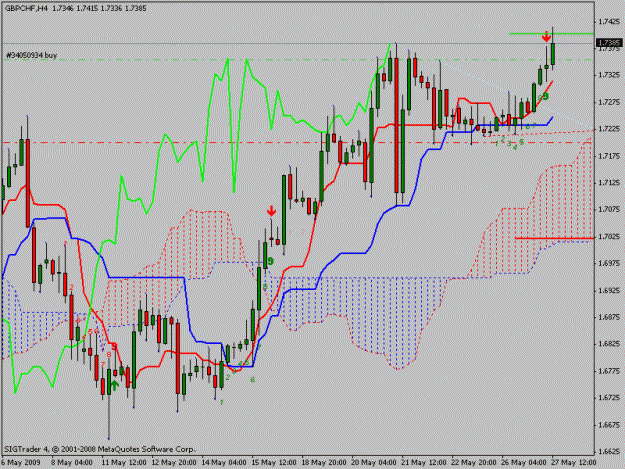Click the 12 May 20:00 time label

[x=174, y=462]
